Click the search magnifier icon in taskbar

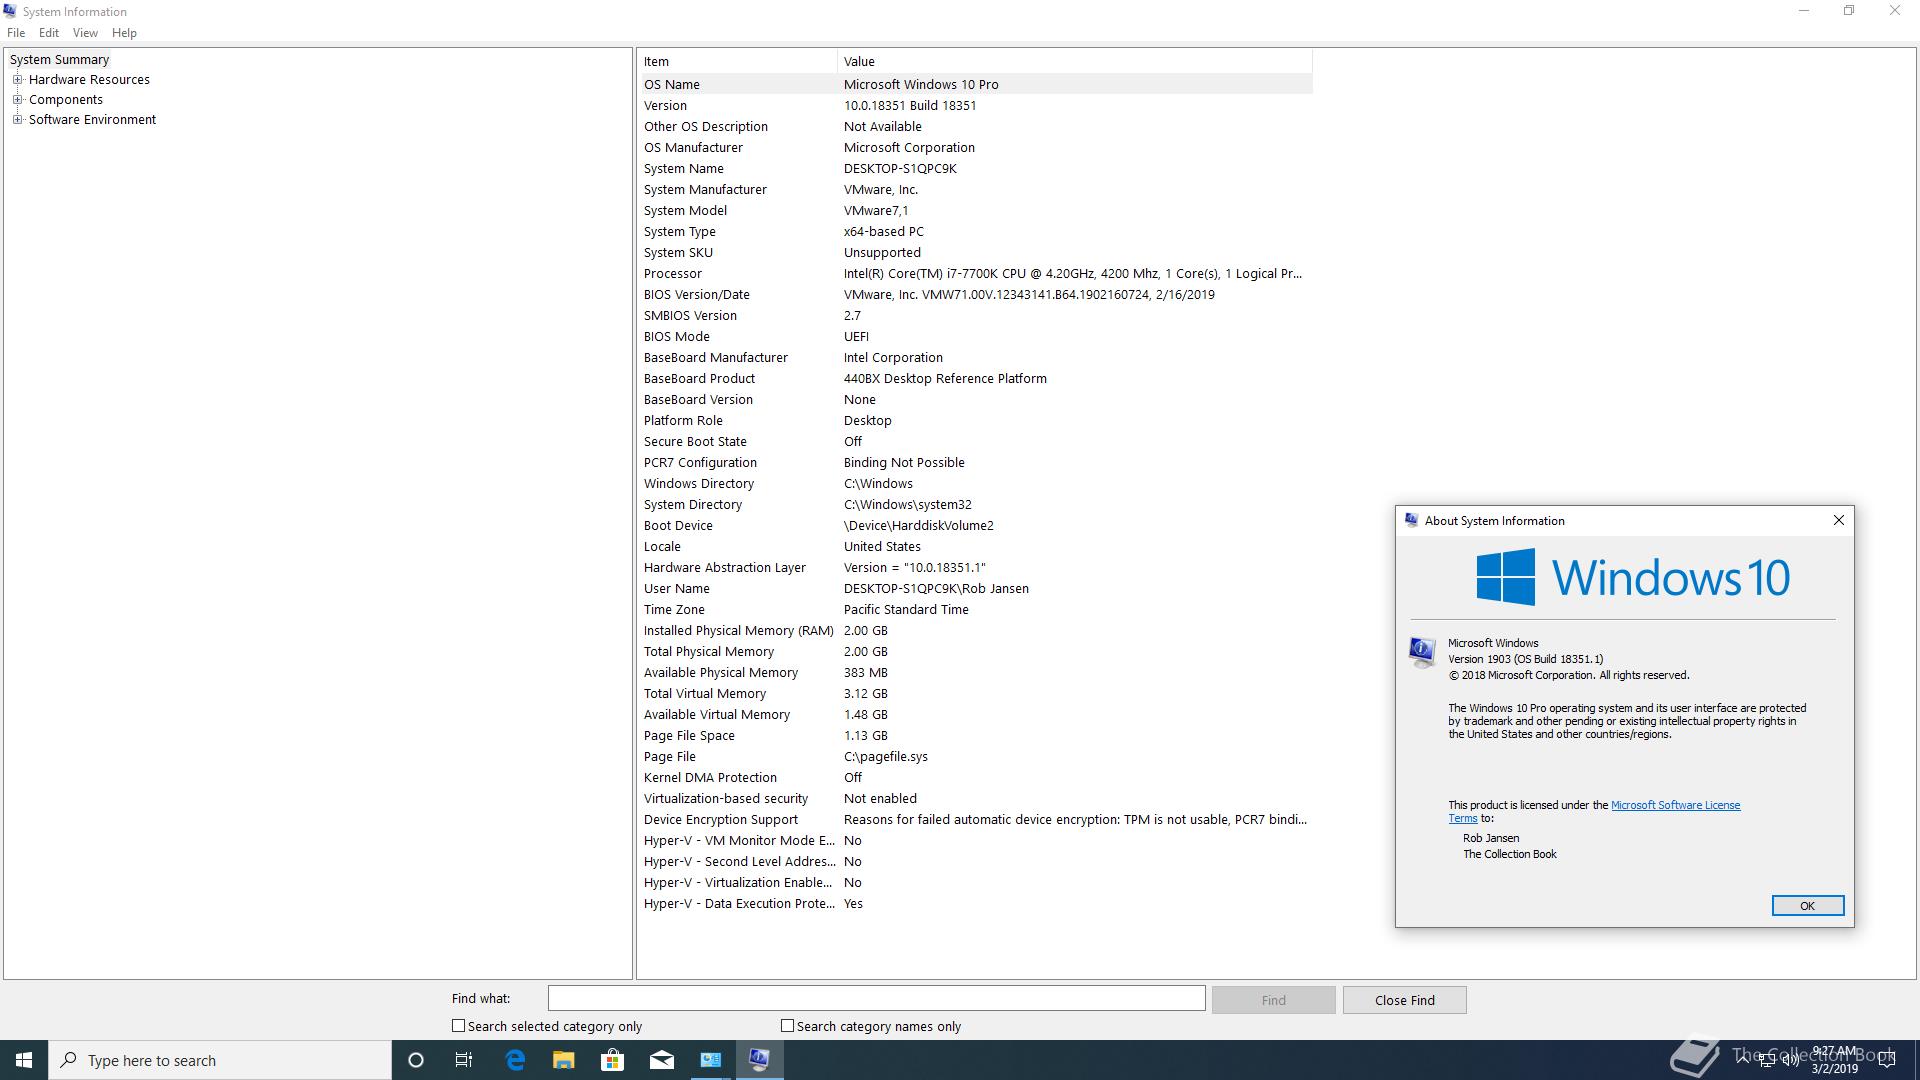69,1060
